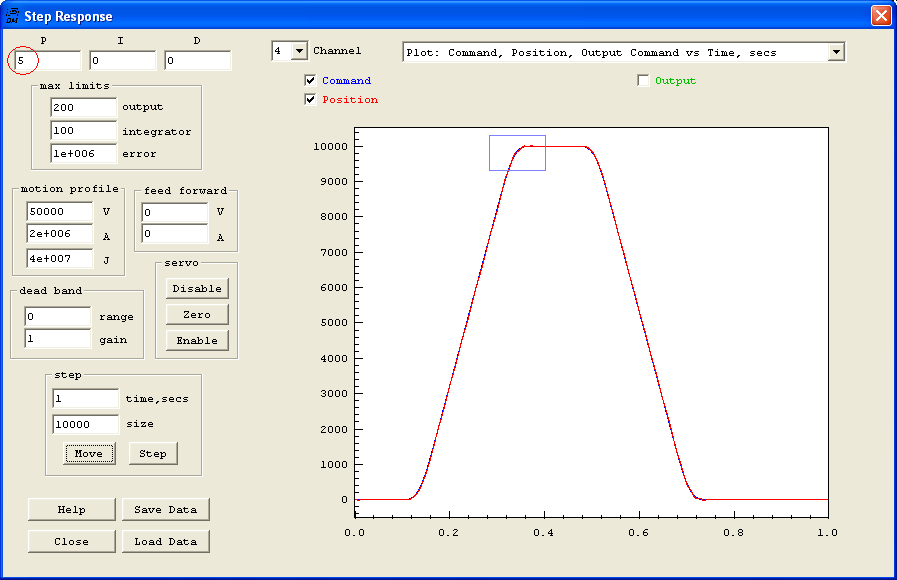Click Load Data button
This screenshot has height=580, width=897.
[x=166, y=541]
